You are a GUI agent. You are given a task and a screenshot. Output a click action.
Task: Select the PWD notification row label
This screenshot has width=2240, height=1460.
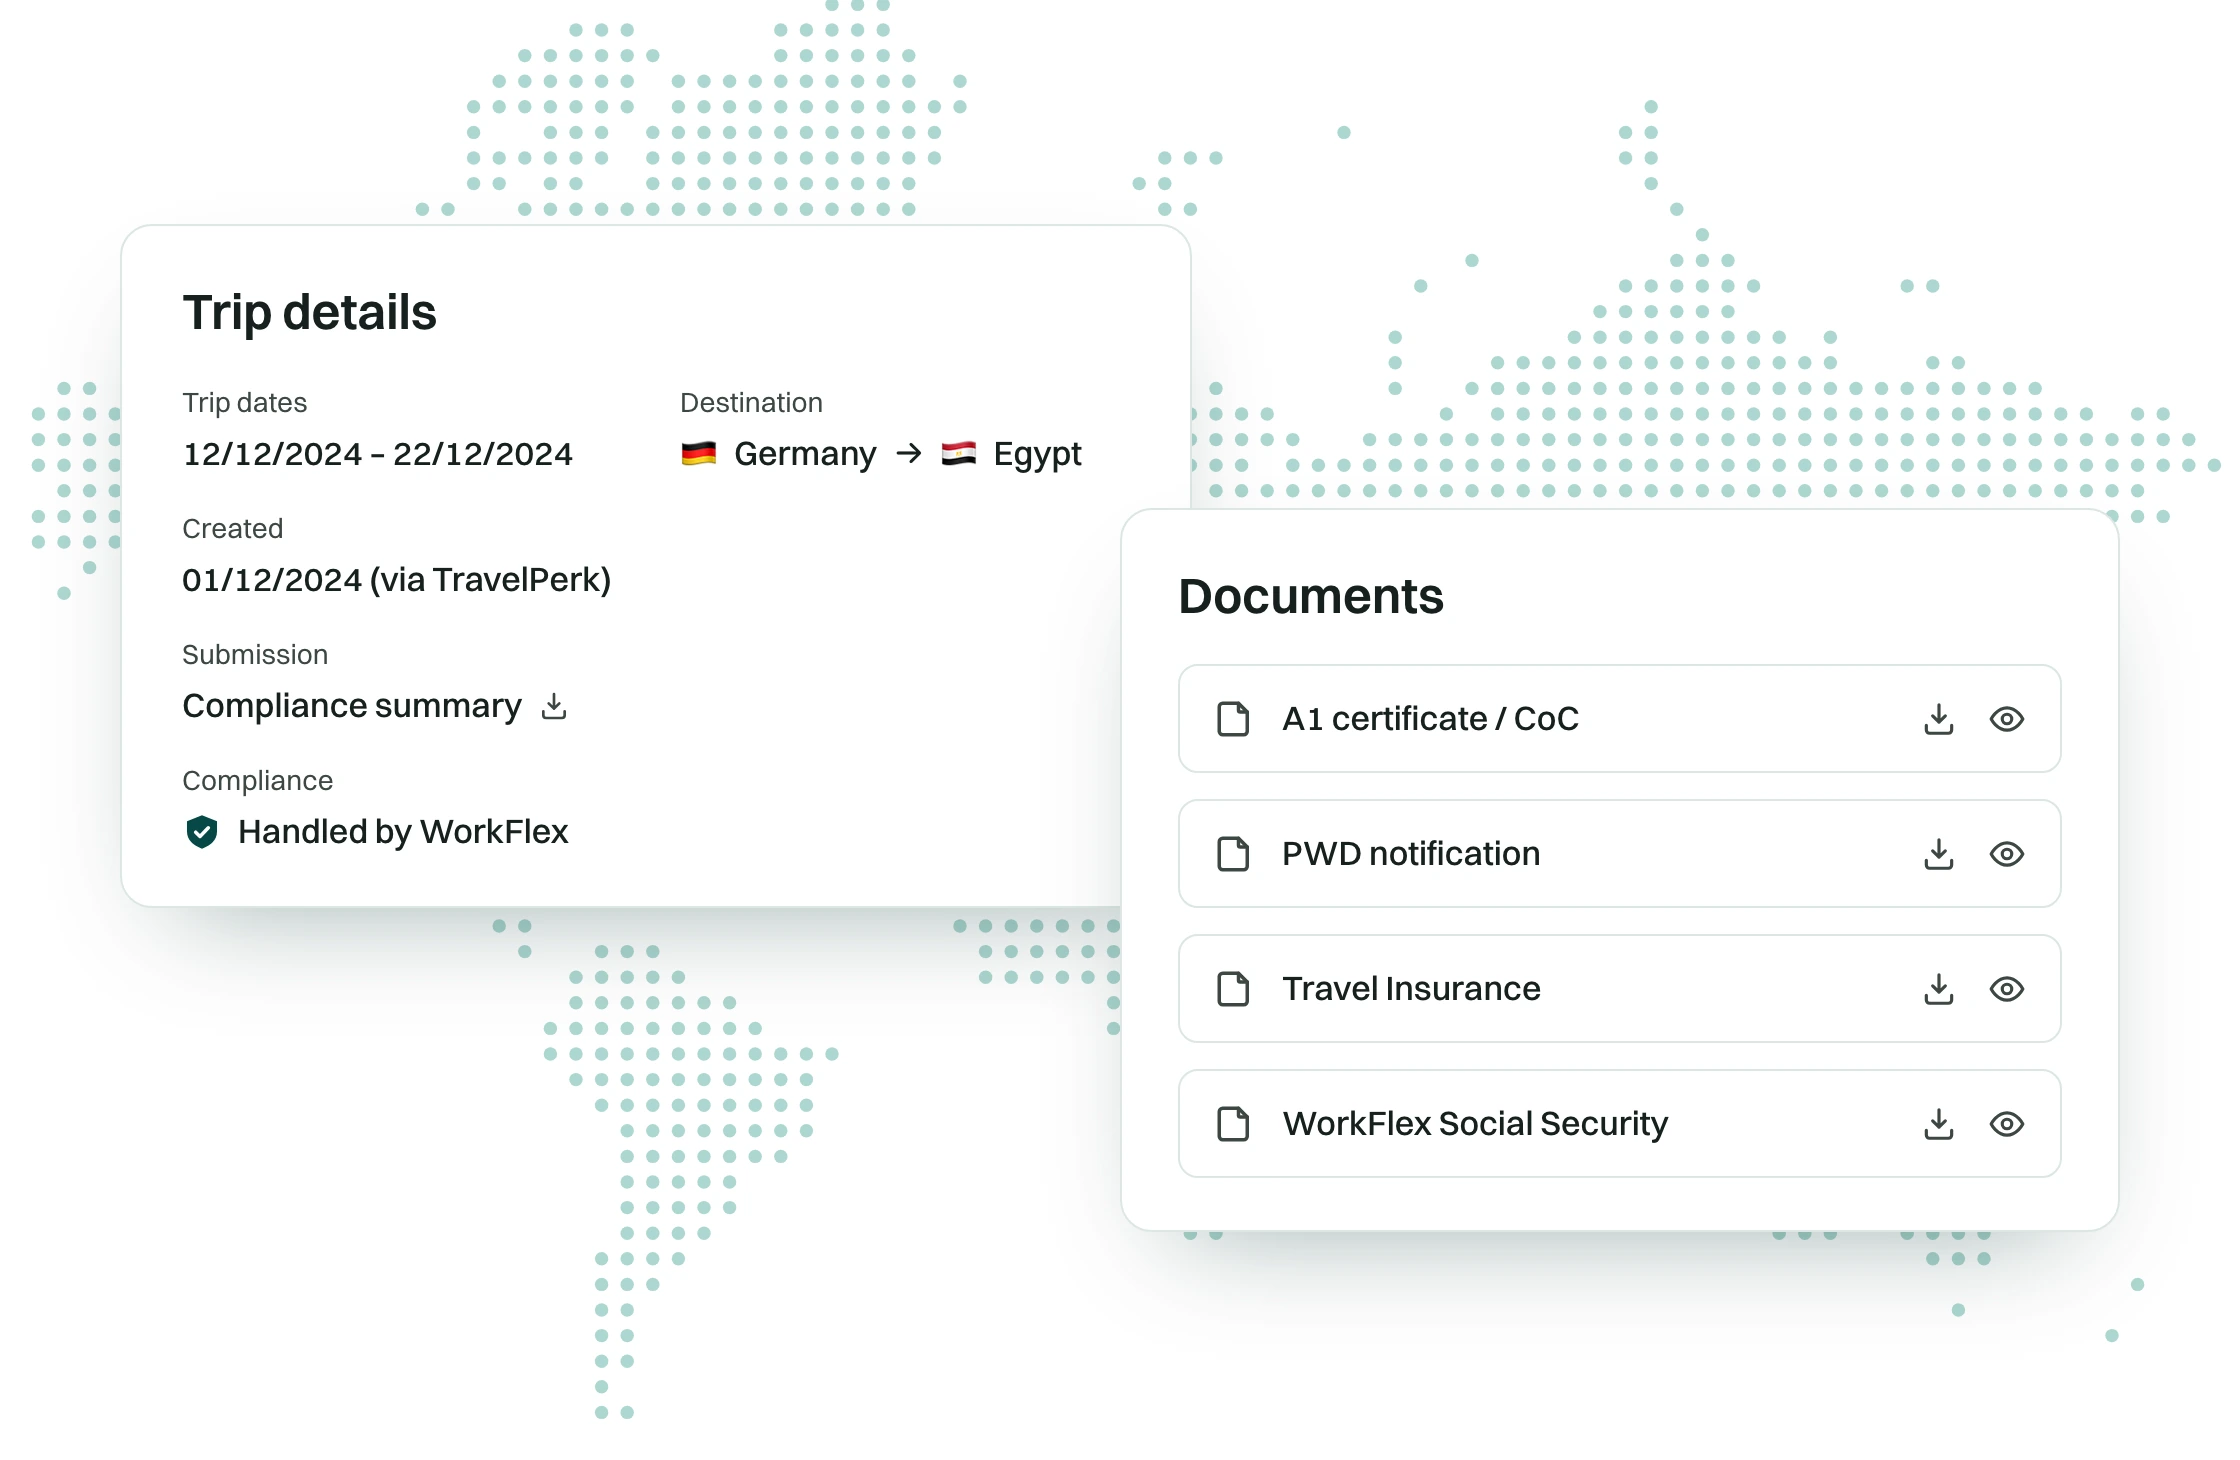(x=1411, y=854)
